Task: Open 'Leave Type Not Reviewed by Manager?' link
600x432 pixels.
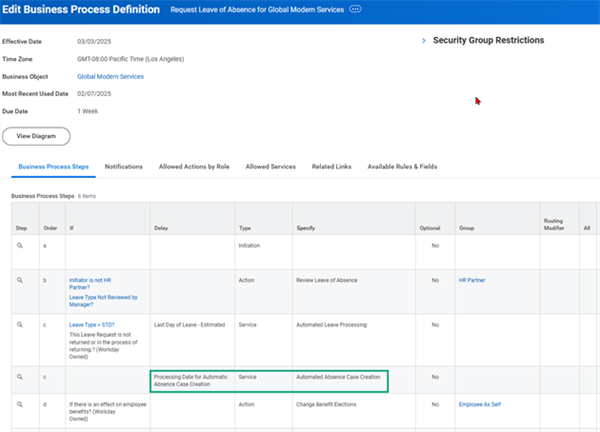Action: (x=103, y=301)
